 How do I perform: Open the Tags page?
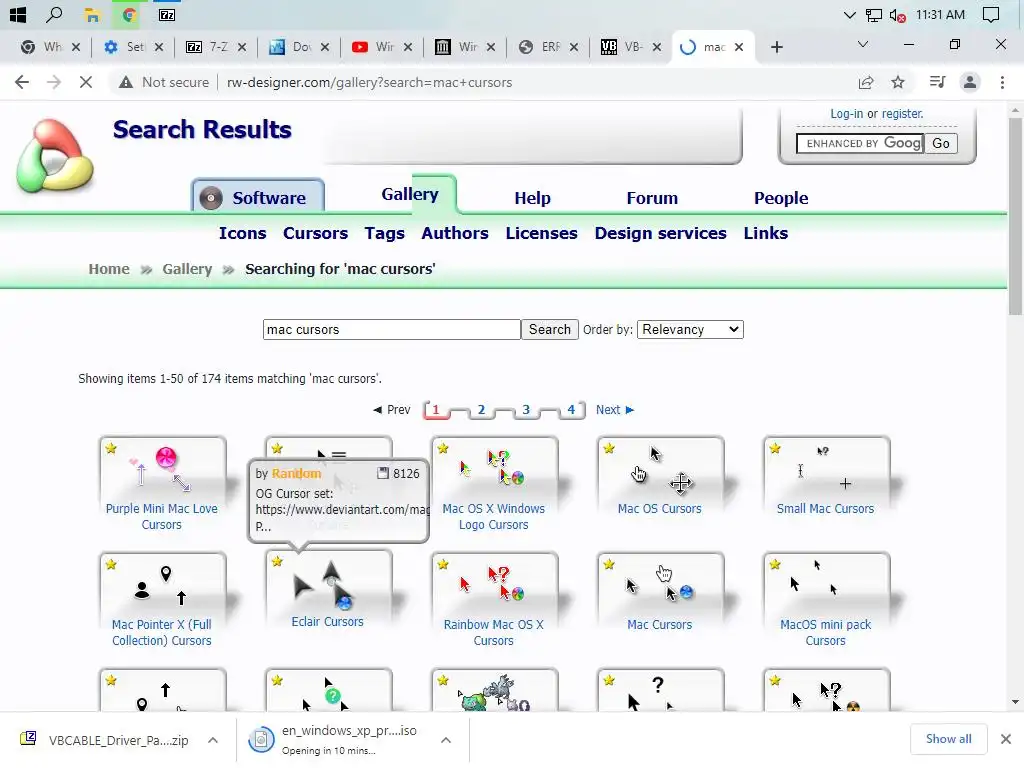point(385,233)
